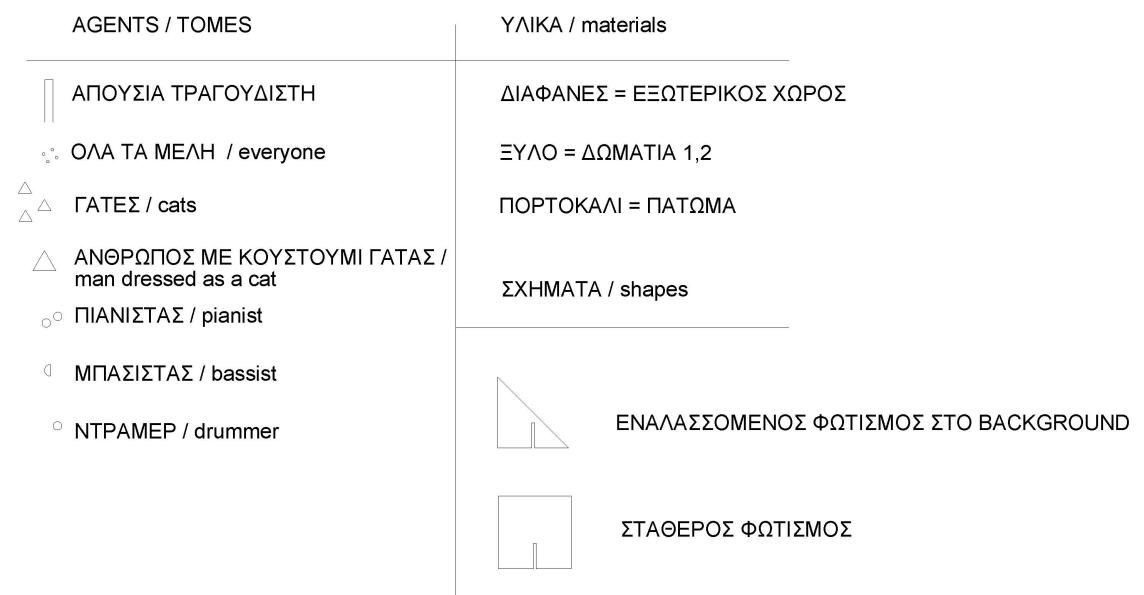Image resolution: width=1144 pixels, height=595 pixels.
Task: Click the bassist half-circle symbol
Action: tap(47, 372)
